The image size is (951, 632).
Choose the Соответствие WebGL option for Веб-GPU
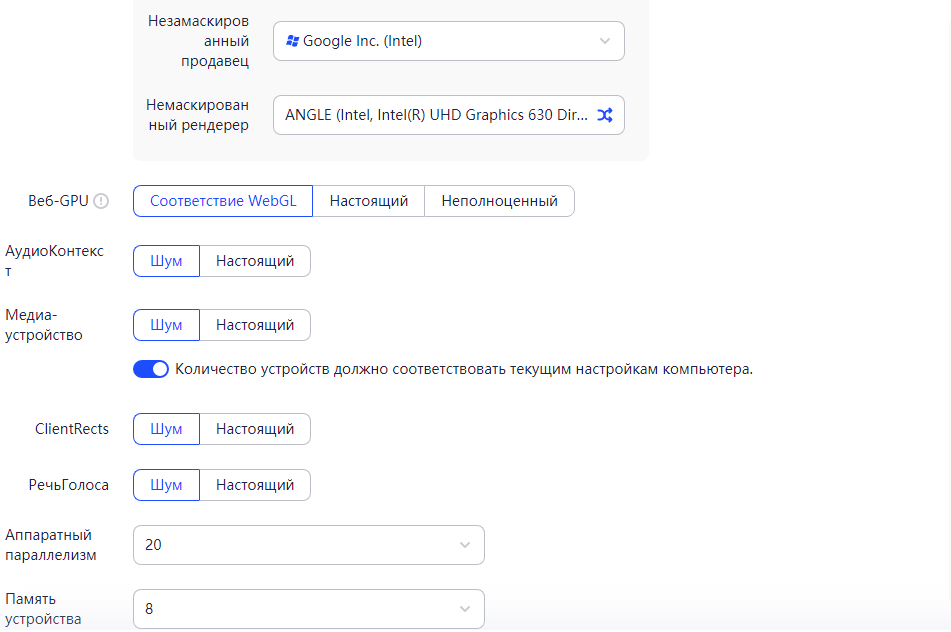[x=223, y=201]
